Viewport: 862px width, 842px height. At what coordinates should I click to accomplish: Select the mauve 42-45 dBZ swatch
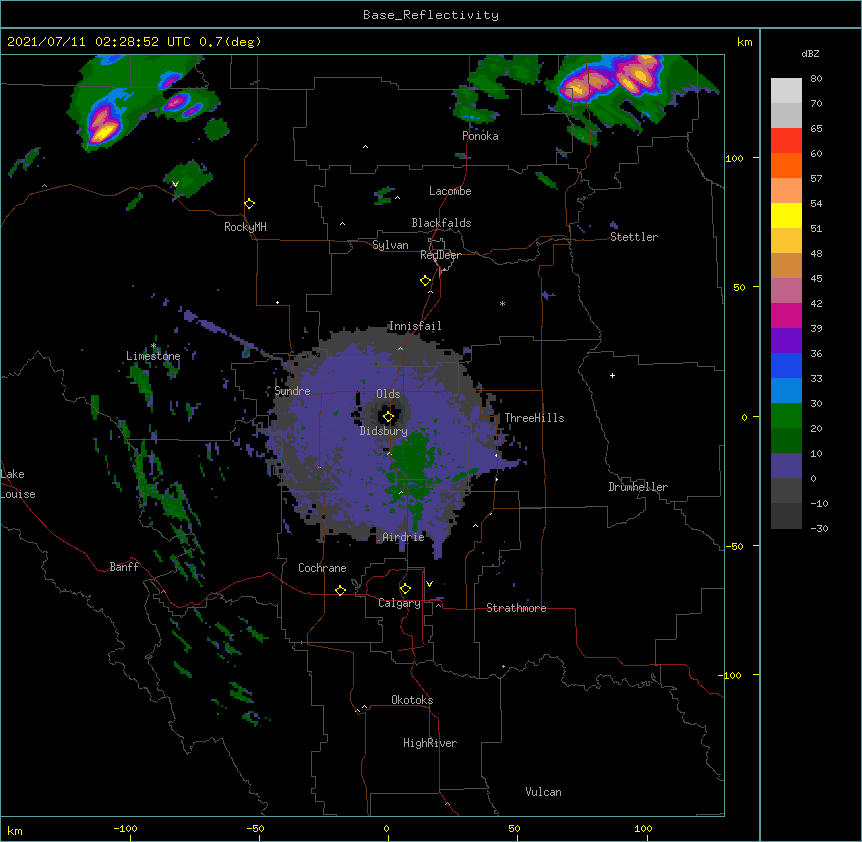(786, 291)
